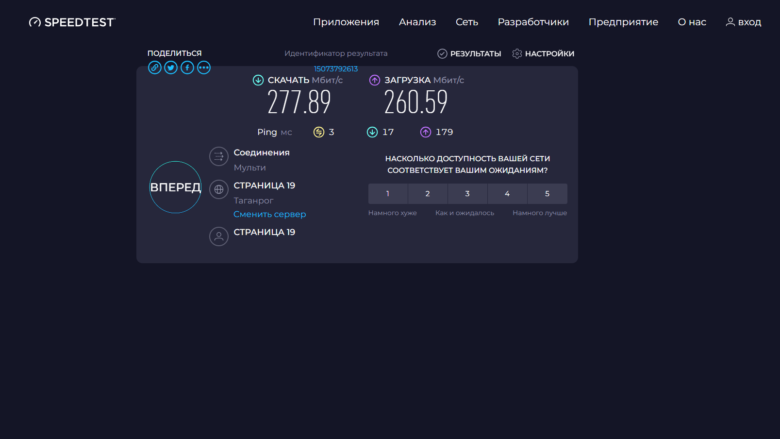Rate network availability as 4
The image size is (780, 439).
pyautogui.click(x=507, y=194)
